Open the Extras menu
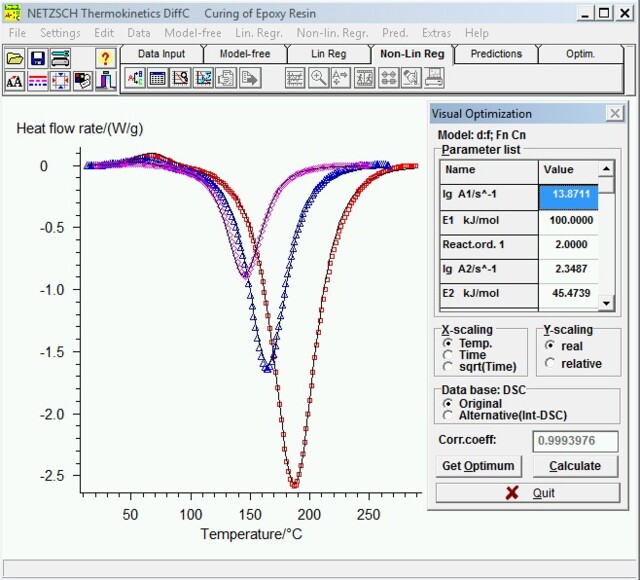The image size is (640, 580). pos(436,33)
